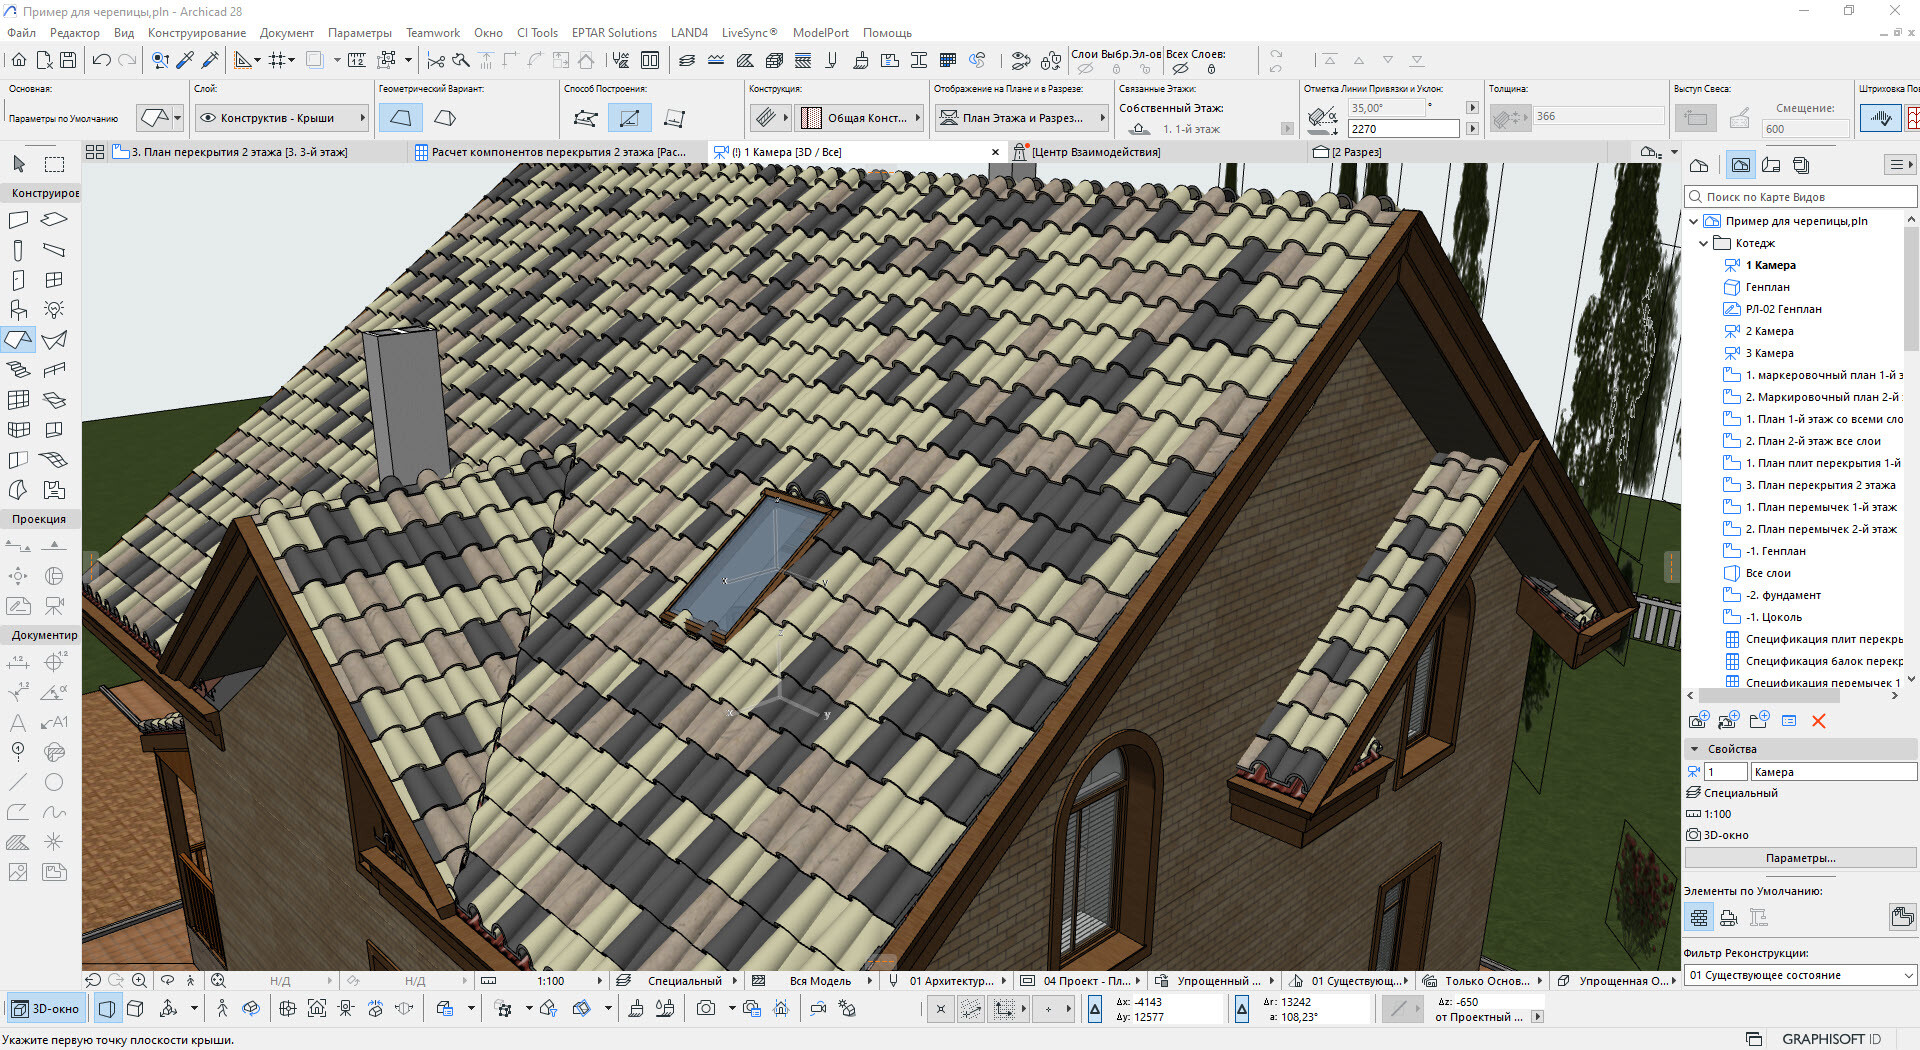Open the 2 Камера view in the navigator

pos(1769,331)
